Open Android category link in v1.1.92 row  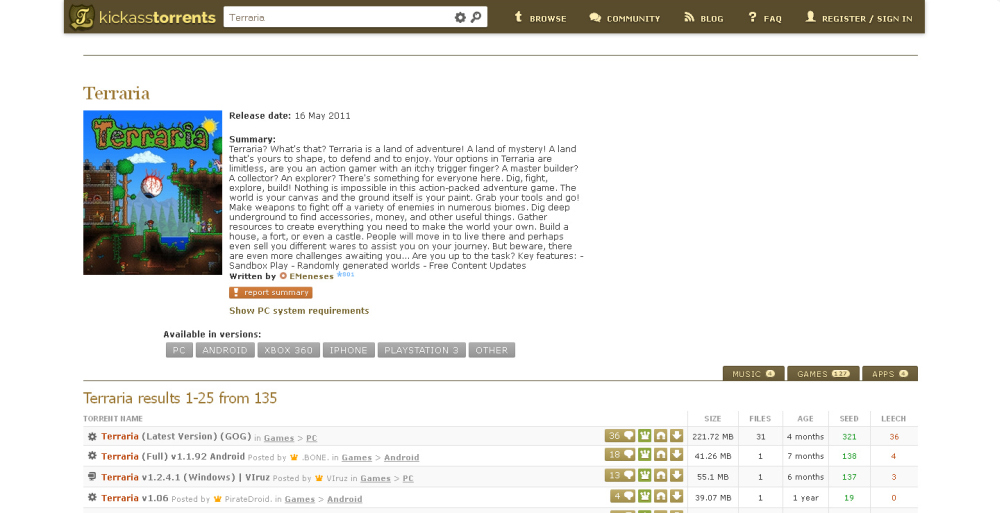pyautogui.click(x=402, y=457)
